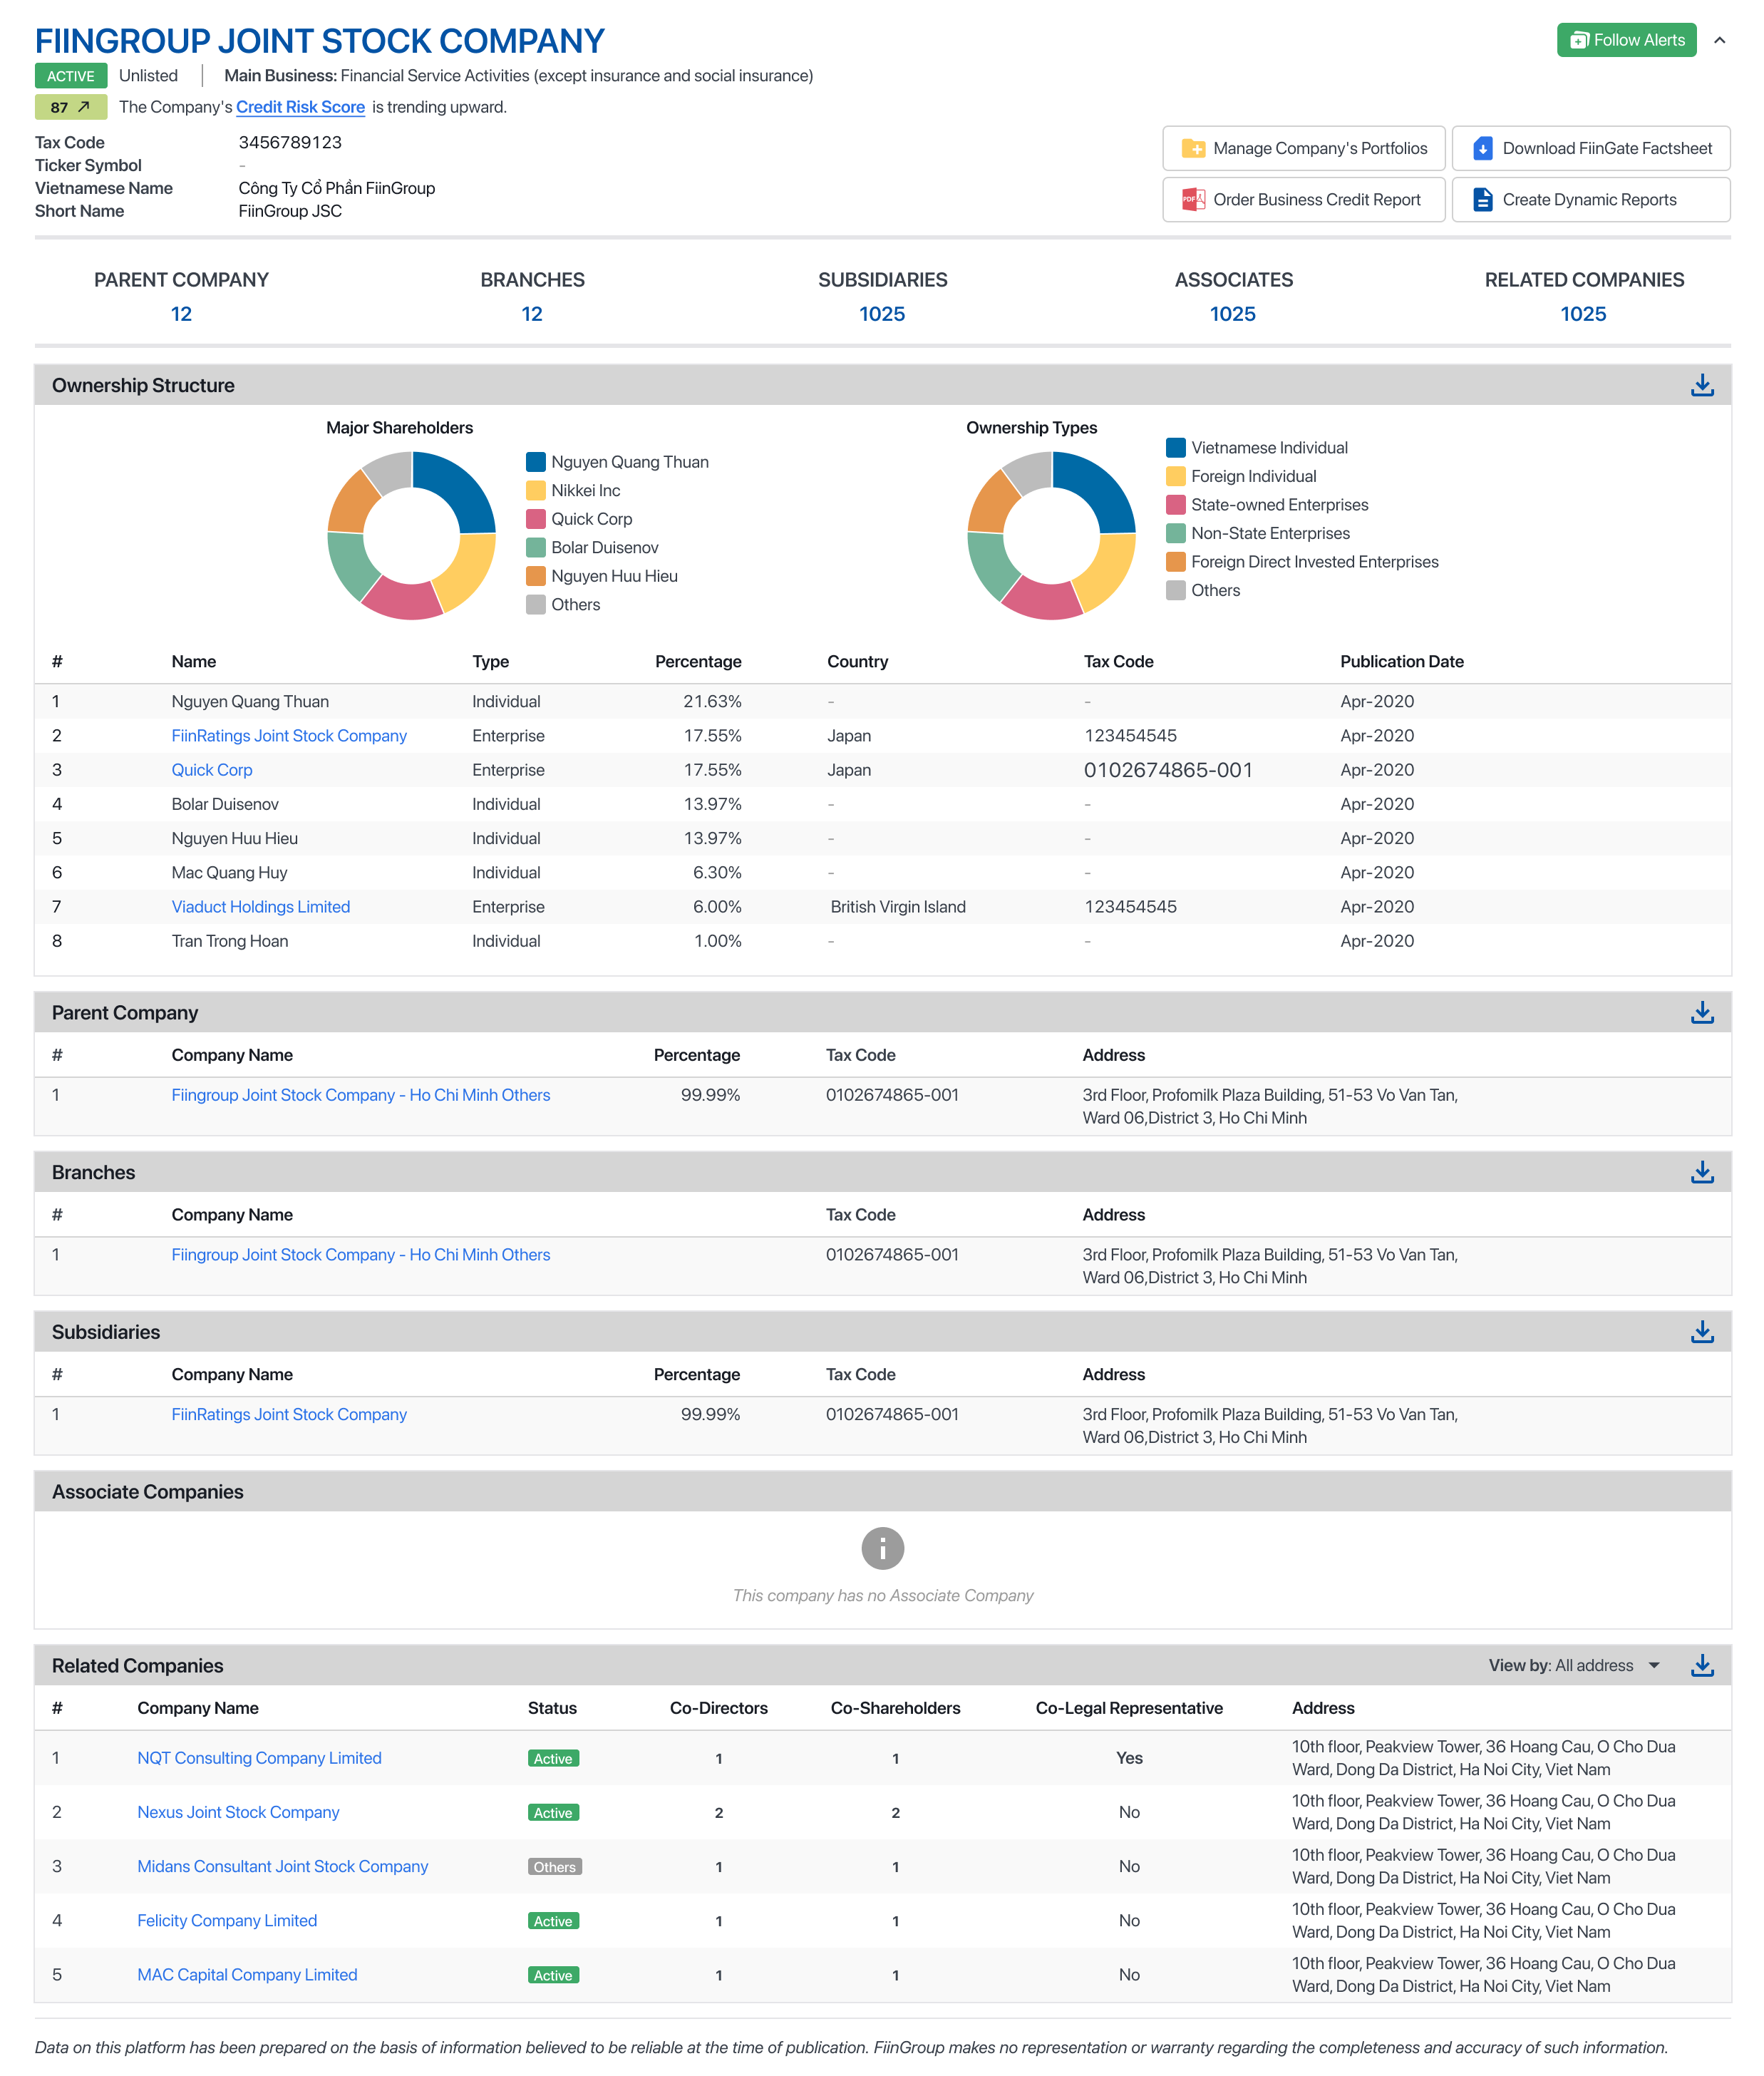
Task: Click Follow Alerts button
Action: coord(1626,40)
